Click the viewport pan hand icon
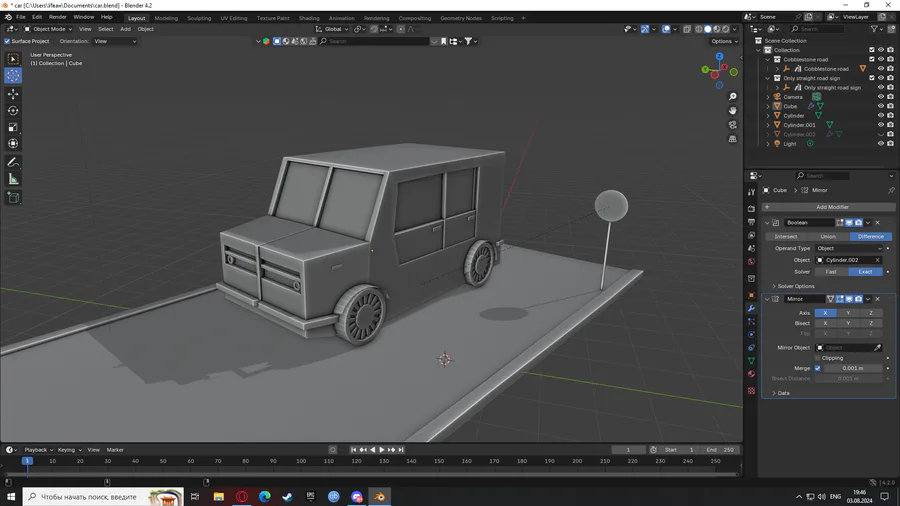 pos(732,111)
